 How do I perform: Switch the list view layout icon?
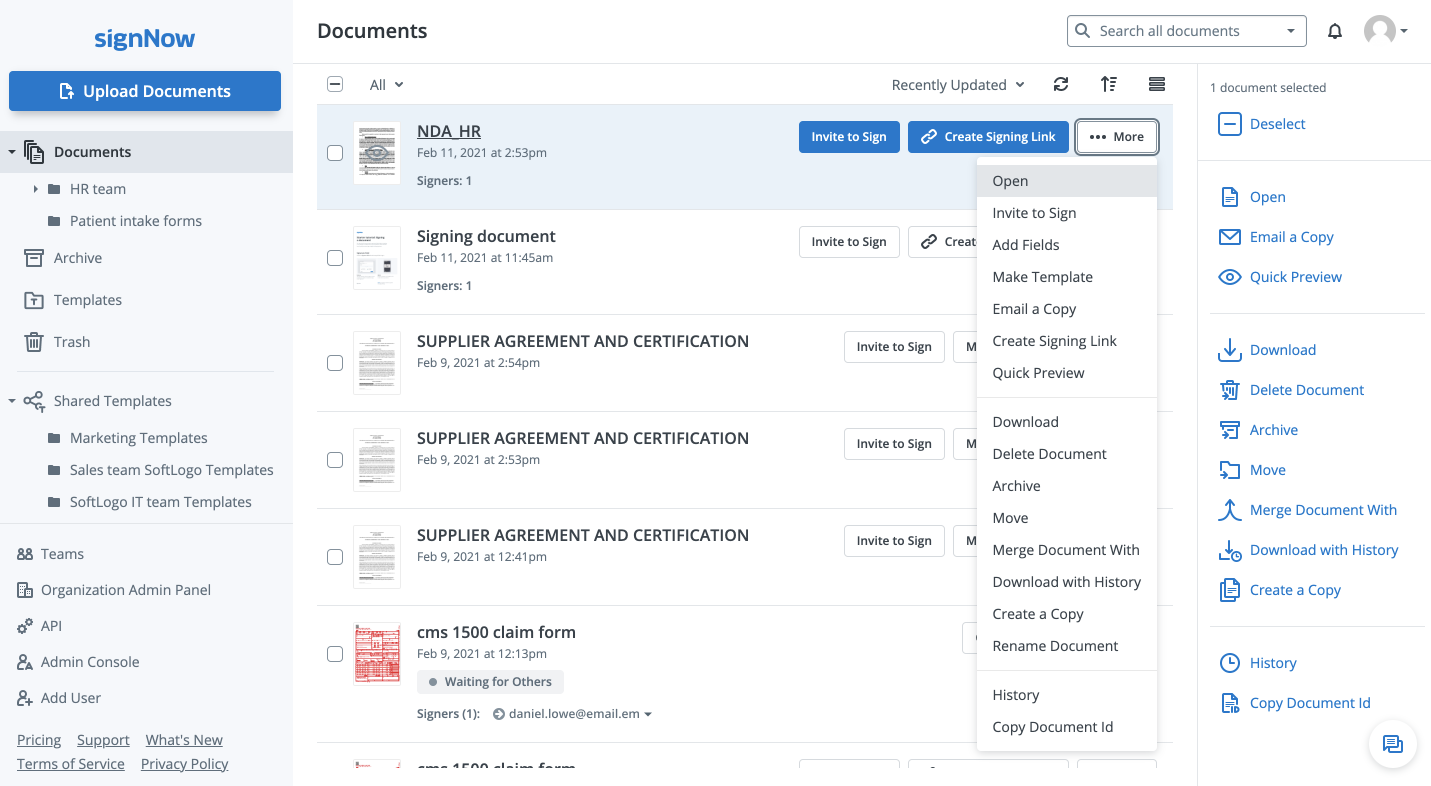[1157, 85]
